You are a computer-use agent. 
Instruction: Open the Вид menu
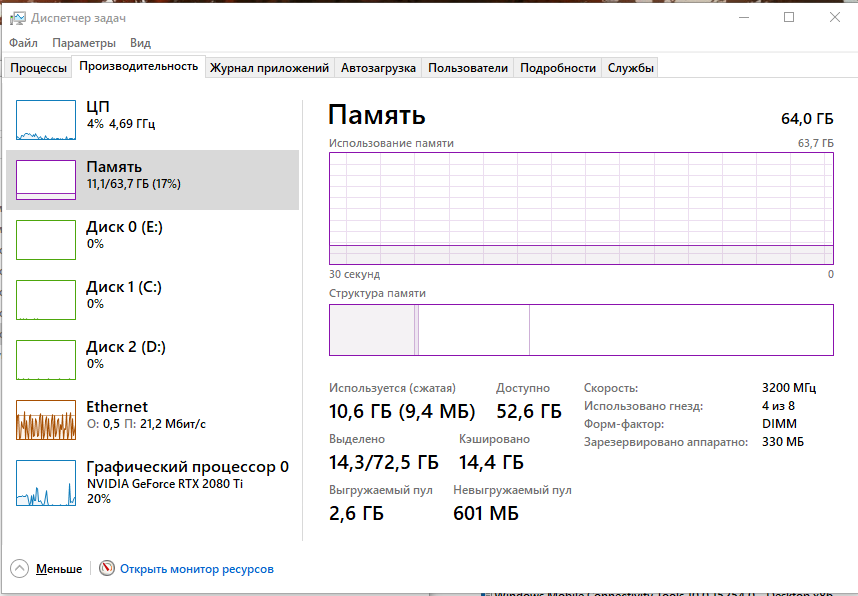point(140,43)
